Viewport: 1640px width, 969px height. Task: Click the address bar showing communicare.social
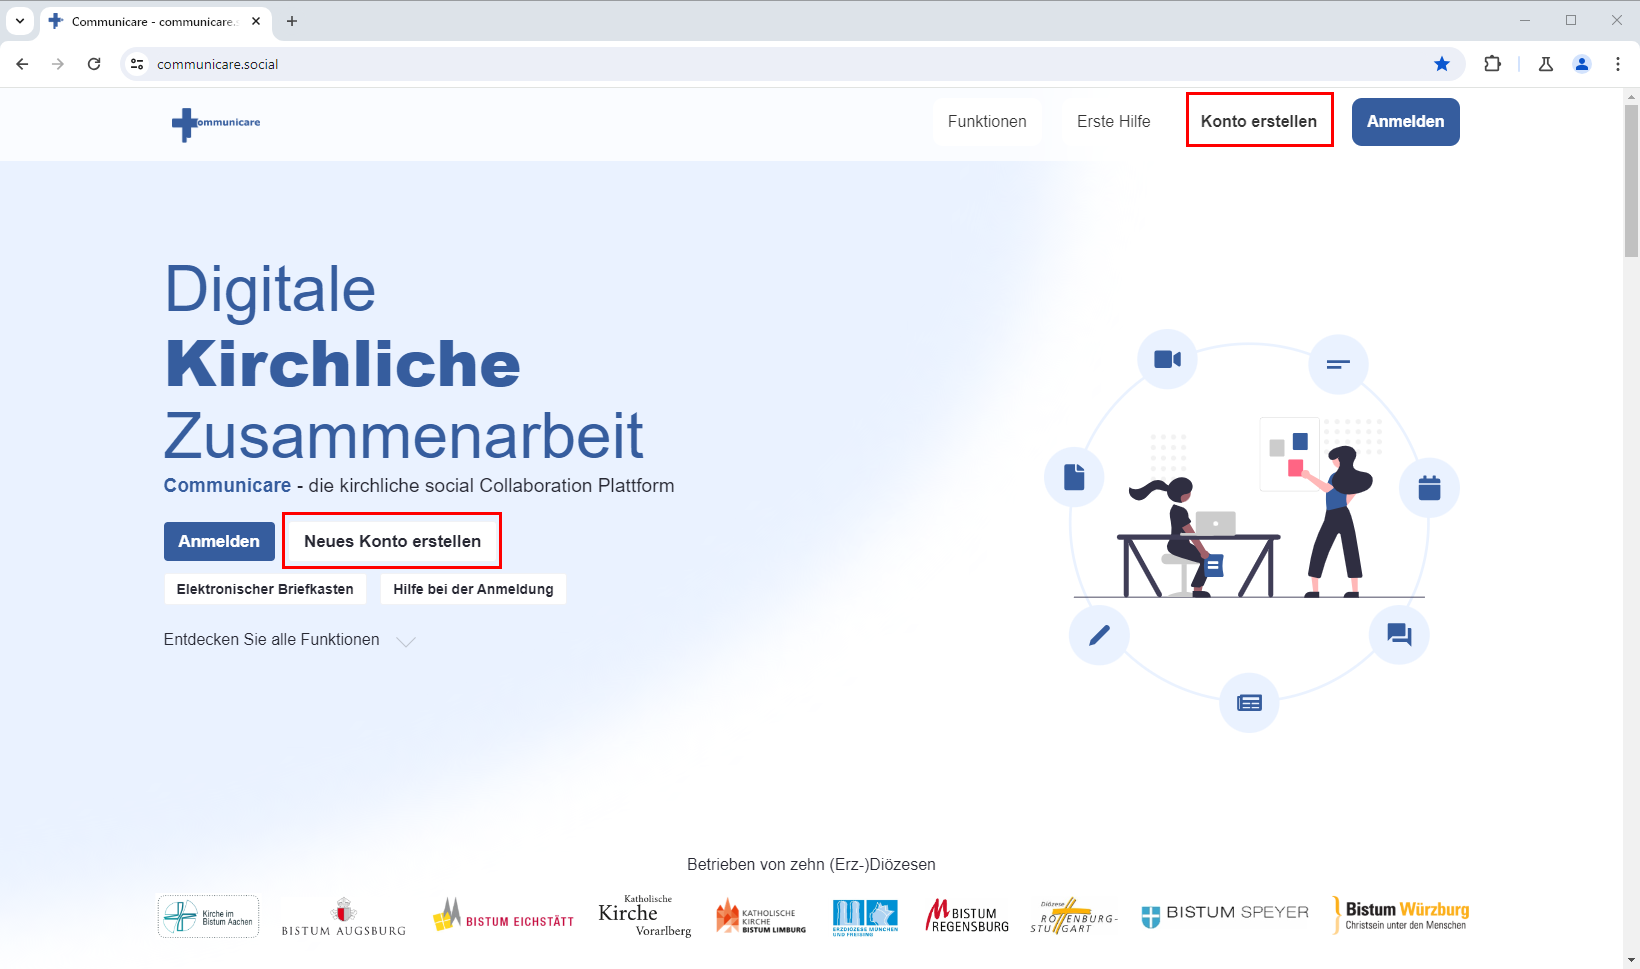[x=790, y=64]
